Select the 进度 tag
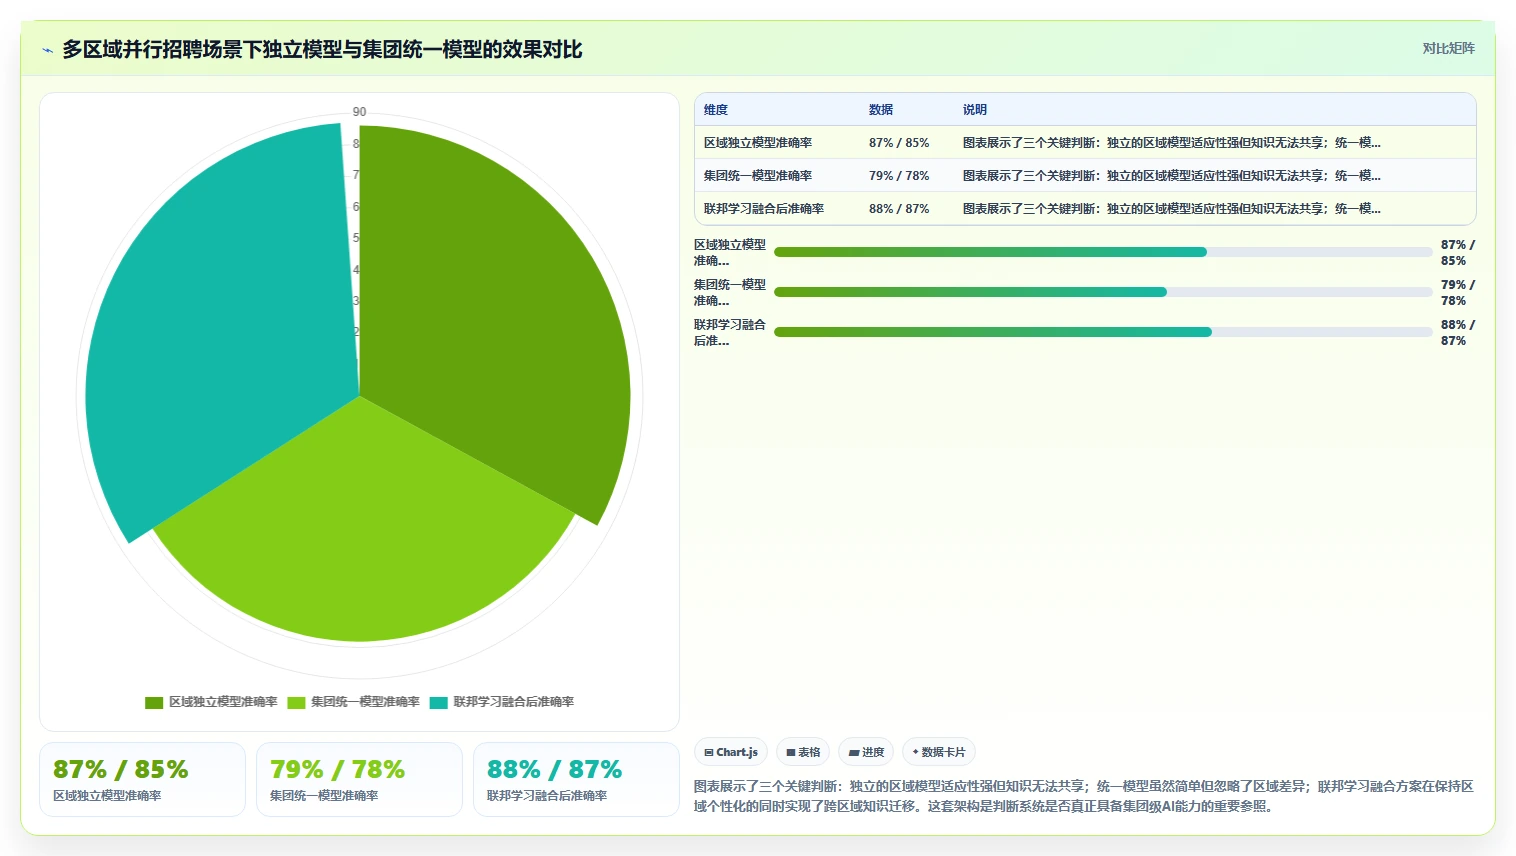This screenshot has height=856, width=1516. click(866, 752)
